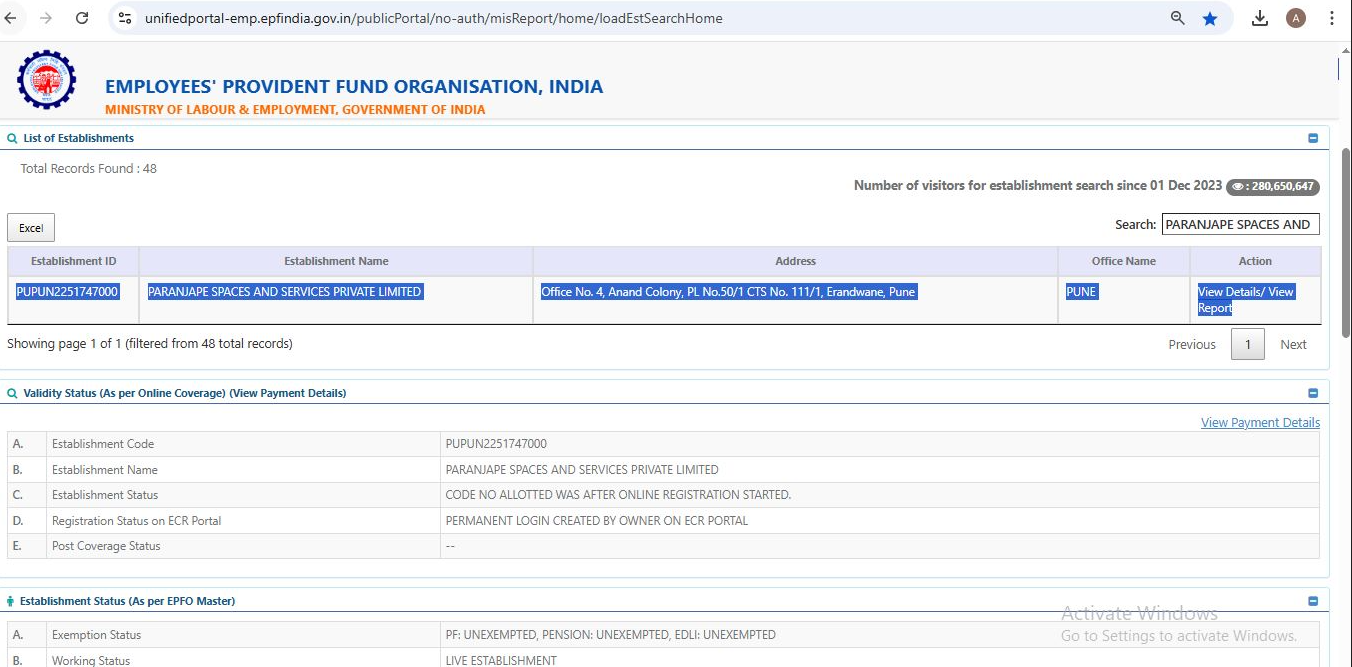
Task: Open the Chrome three-dot menu
Action: click(x=1331, y=18)
